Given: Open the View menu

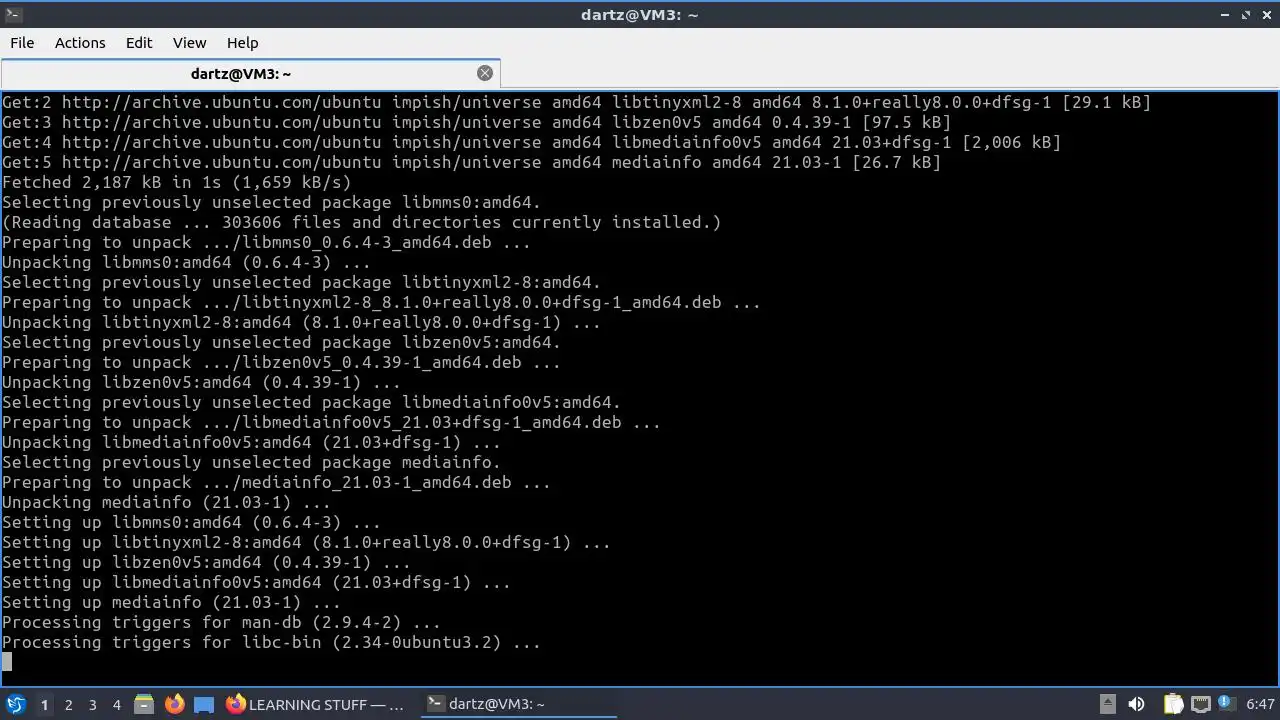Looking at the screenshot, I should (x=189, y=43).
